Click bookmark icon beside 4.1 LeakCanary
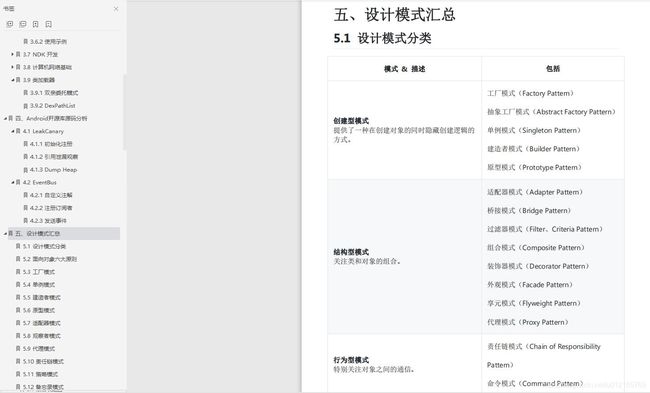The width and height of the screenshot is (650, 393). pos(18,131)
